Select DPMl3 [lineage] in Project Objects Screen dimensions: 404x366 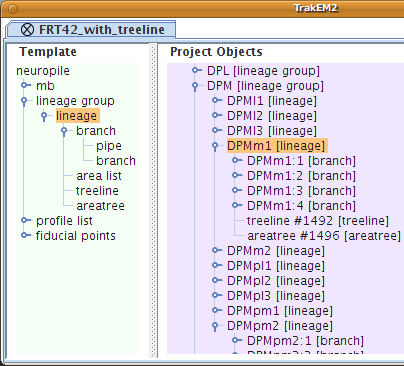click(272, 131)
